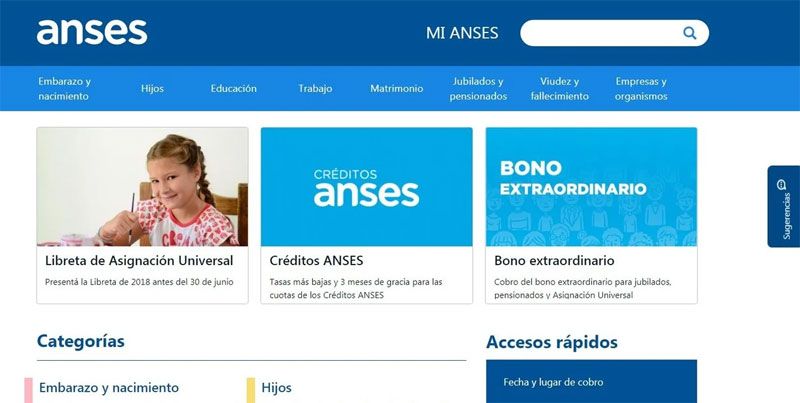Open the MI ANSES link
800x403 pixels.
(462, 33)
